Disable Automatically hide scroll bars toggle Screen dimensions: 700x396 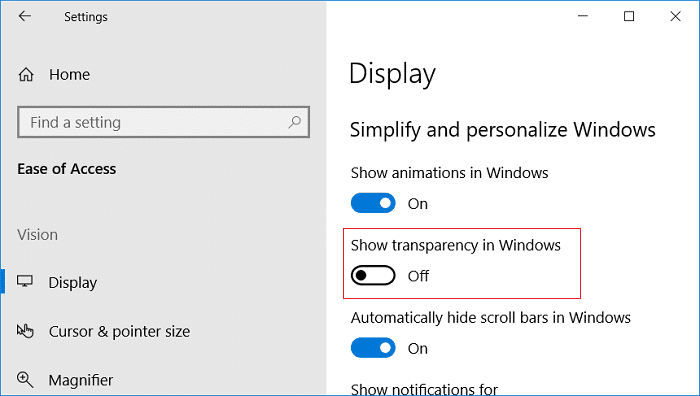(373, 348)
